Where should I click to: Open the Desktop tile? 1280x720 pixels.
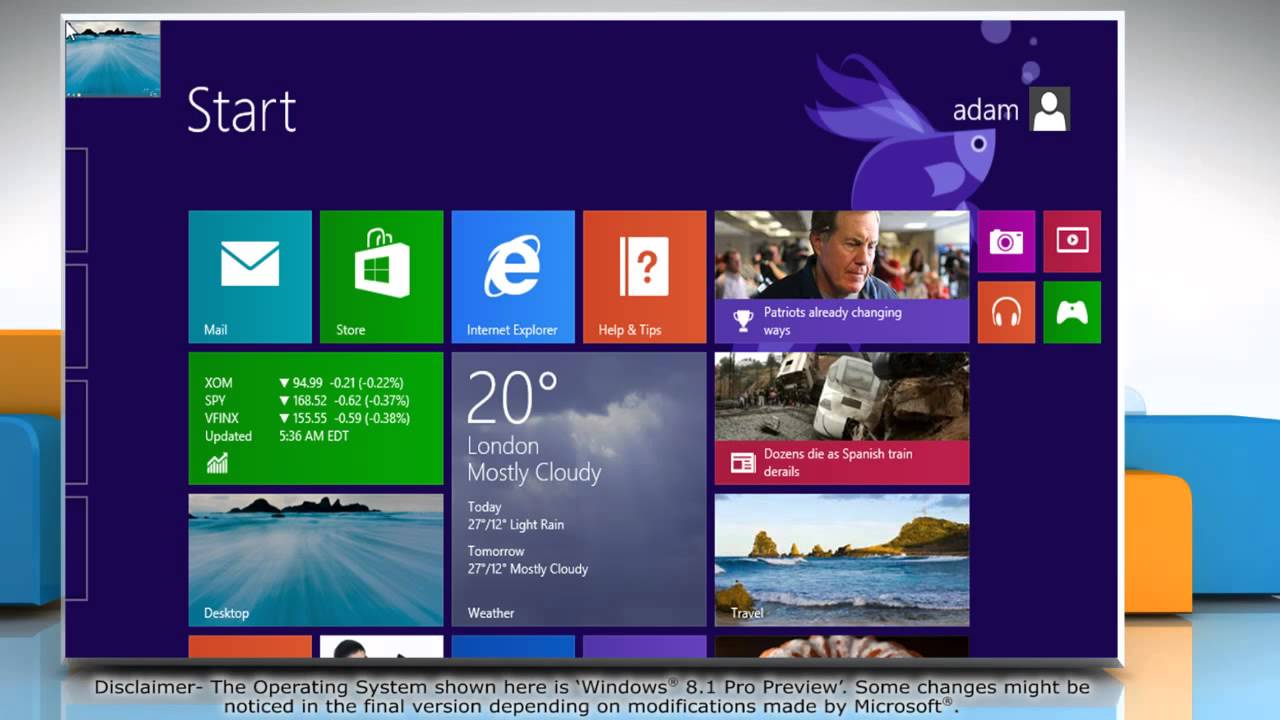coord(316,560)
